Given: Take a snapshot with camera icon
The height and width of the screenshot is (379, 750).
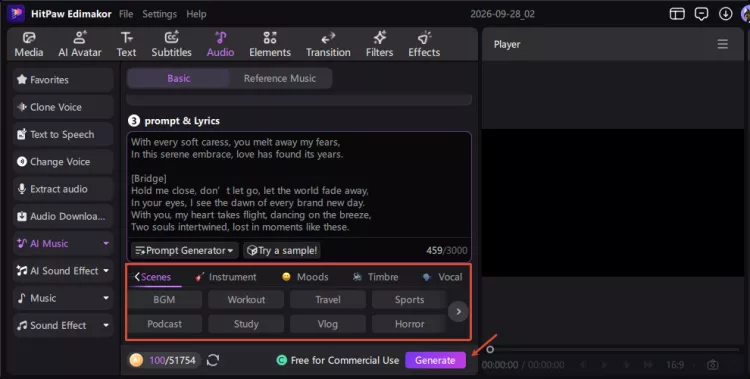Looking at the screenshot, I should 712,365.
